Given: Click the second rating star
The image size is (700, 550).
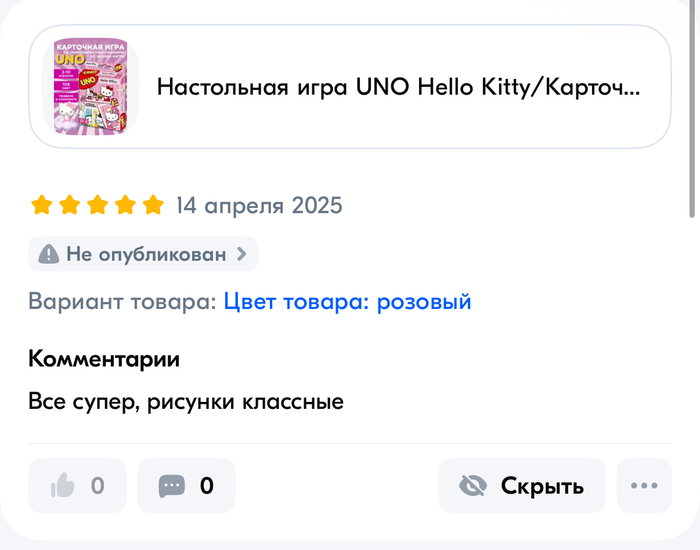Looking at the screenshot, I should (69, 206).
